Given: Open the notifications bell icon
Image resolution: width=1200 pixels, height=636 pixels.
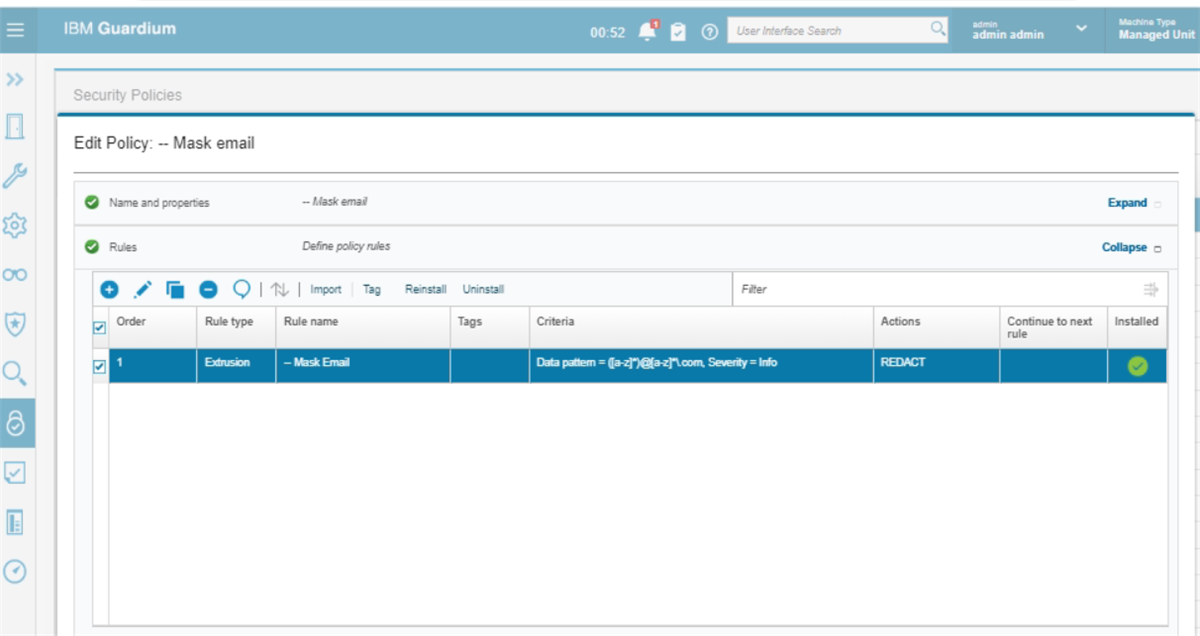Looking at the screenshot, I should pyautogui.click(x=645, y=29).
